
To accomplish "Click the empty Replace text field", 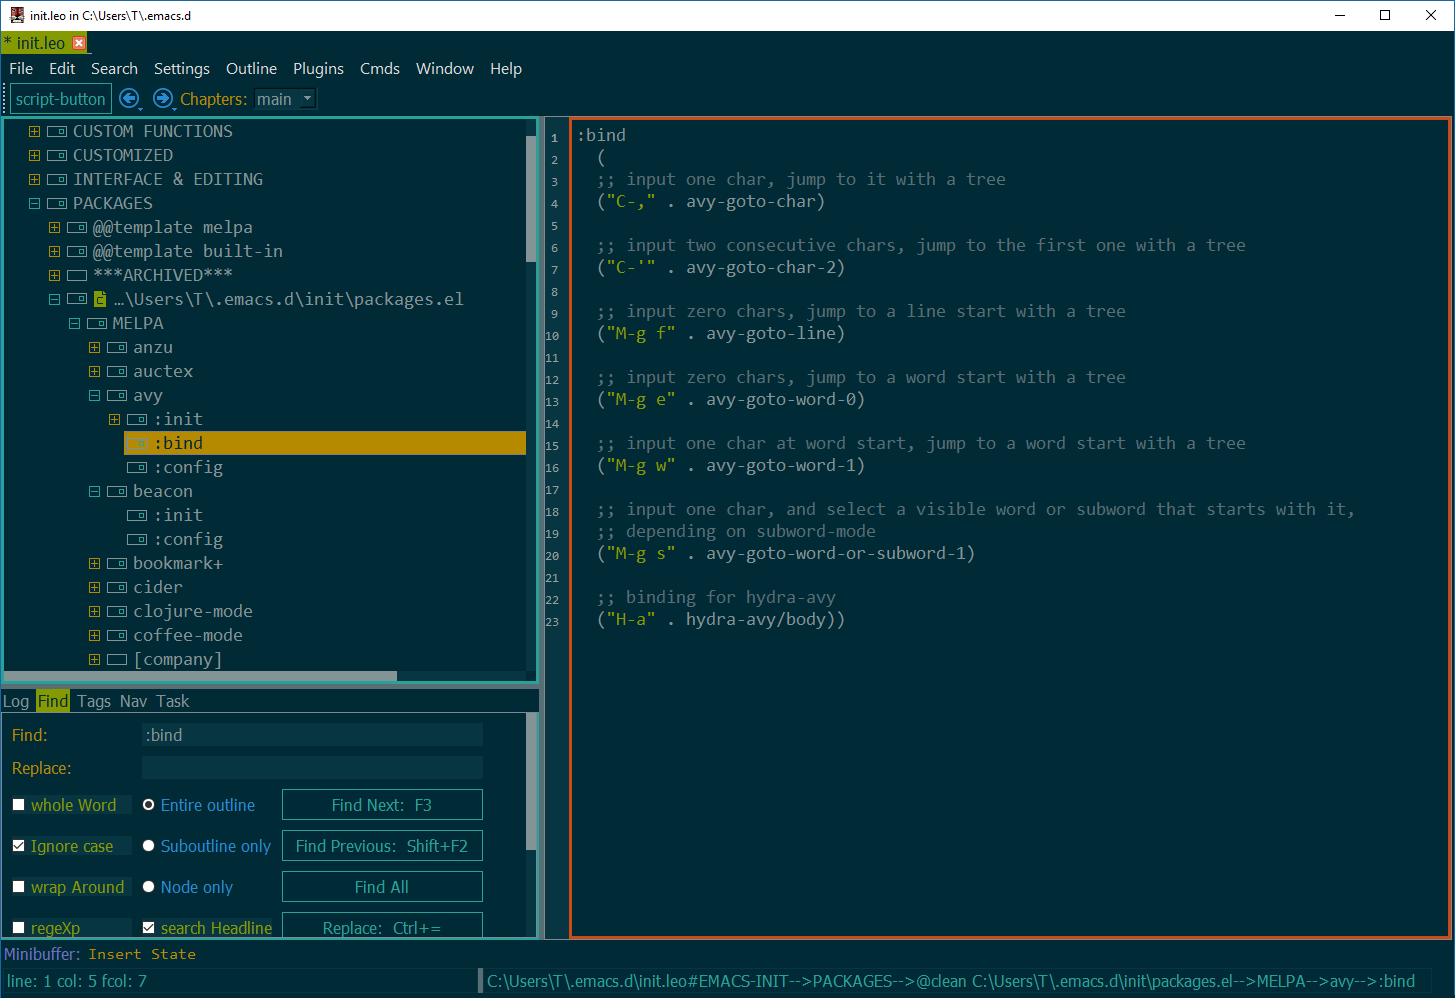I will coord(312,768).
